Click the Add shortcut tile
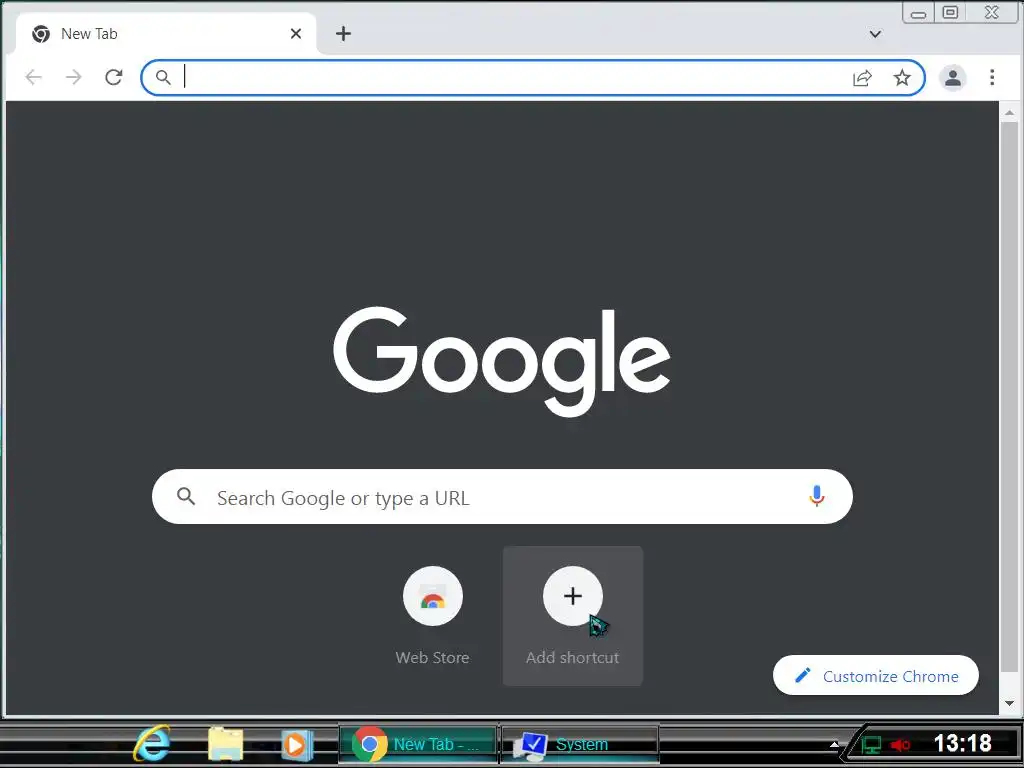 573,616
